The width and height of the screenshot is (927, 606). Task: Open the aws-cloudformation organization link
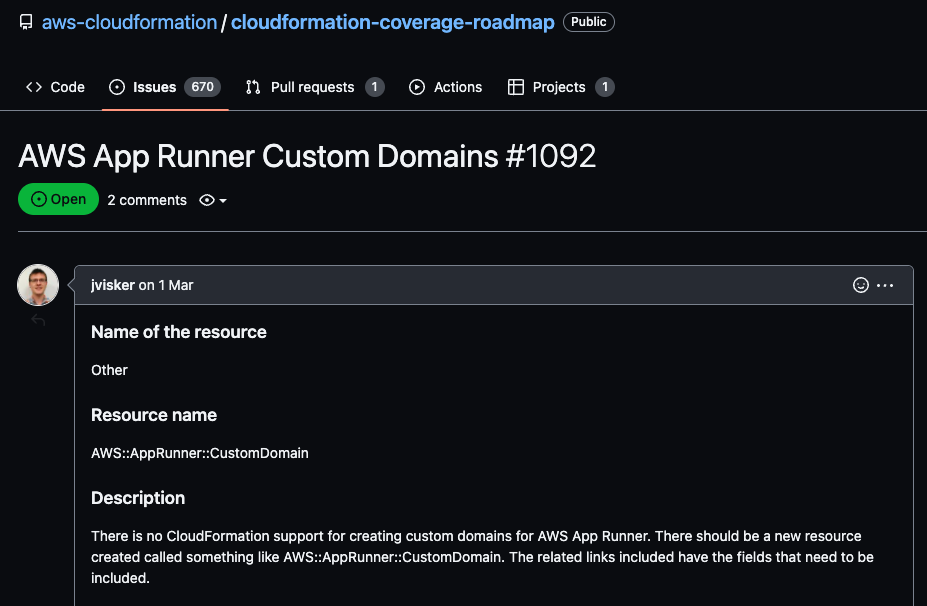[129, 21]
